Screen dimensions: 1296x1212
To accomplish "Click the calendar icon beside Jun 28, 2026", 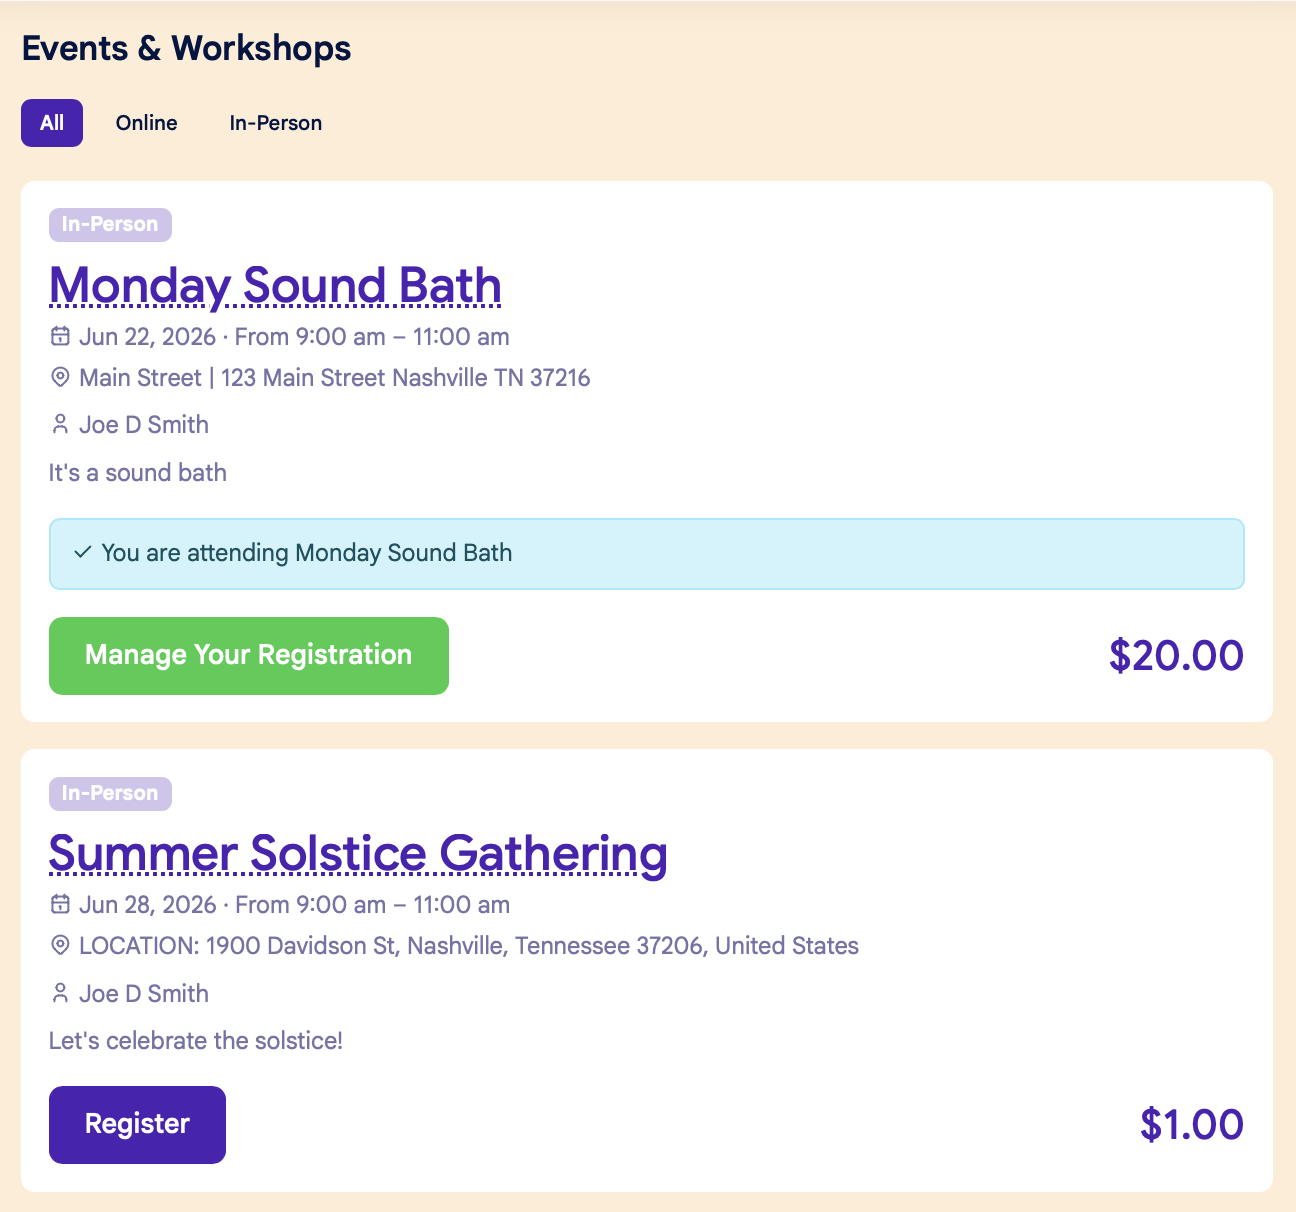I will click(60, 904).
